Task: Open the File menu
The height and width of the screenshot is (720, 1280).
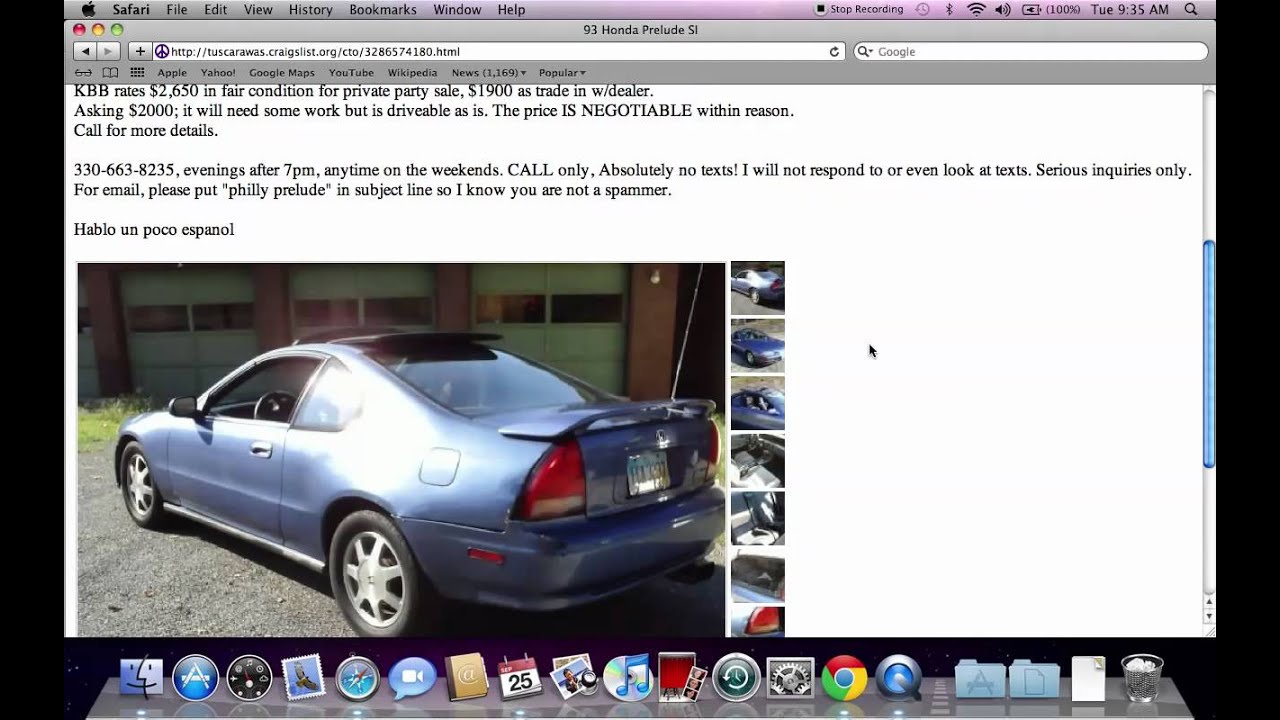Action: (177, 9)
